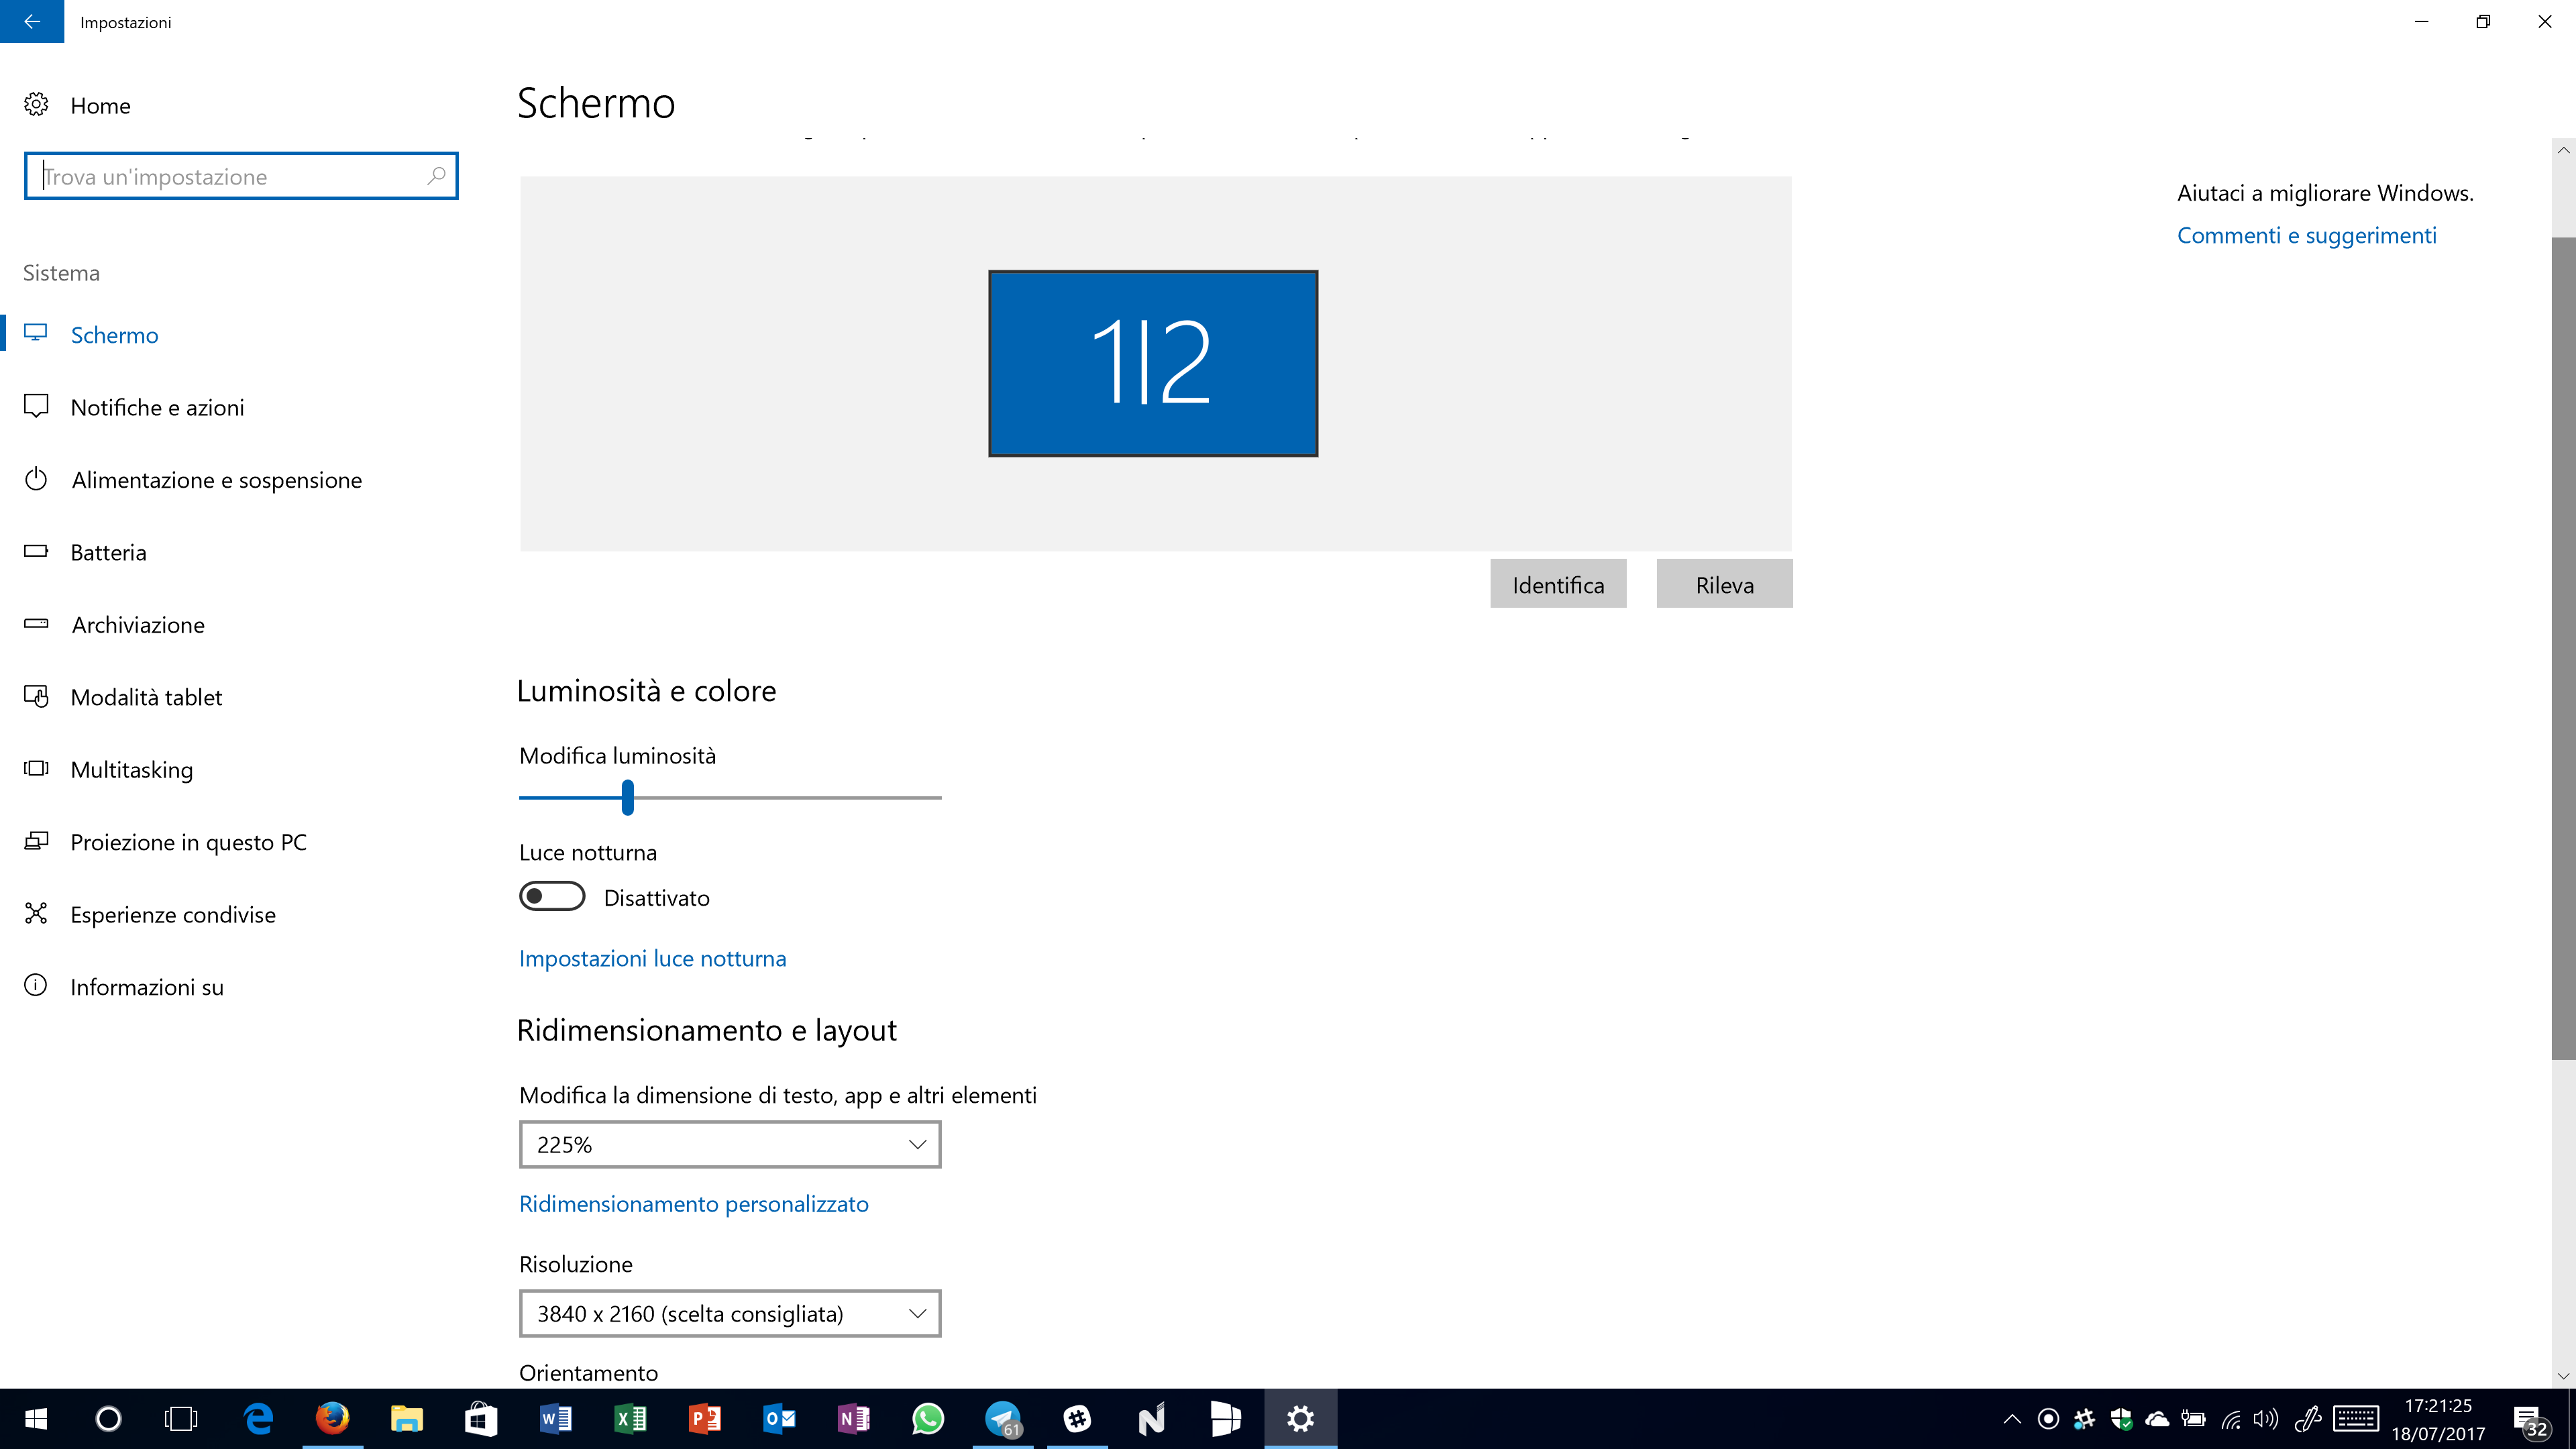Open Archiviazione settings

(138, 625)
